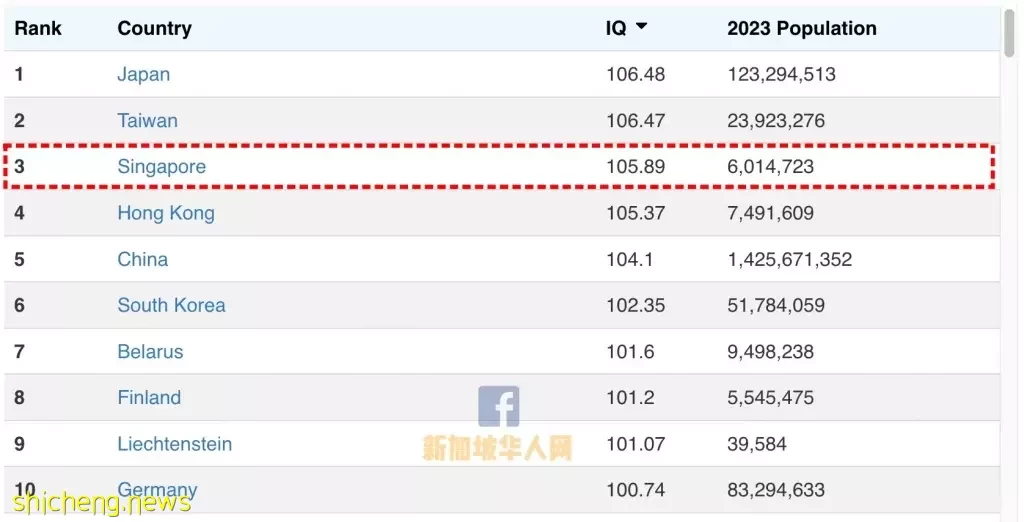The width and height of the screenshot is (1024, 522).
Task: Click the IQ column header label
Action: [x=616, y=28]
